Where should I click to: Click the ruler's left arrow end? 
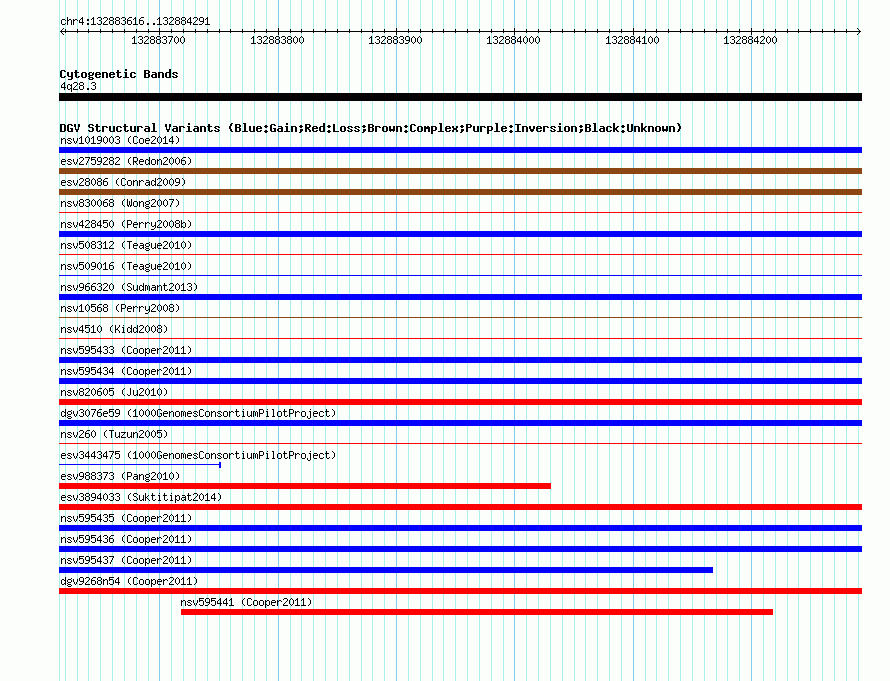point(62,32)
